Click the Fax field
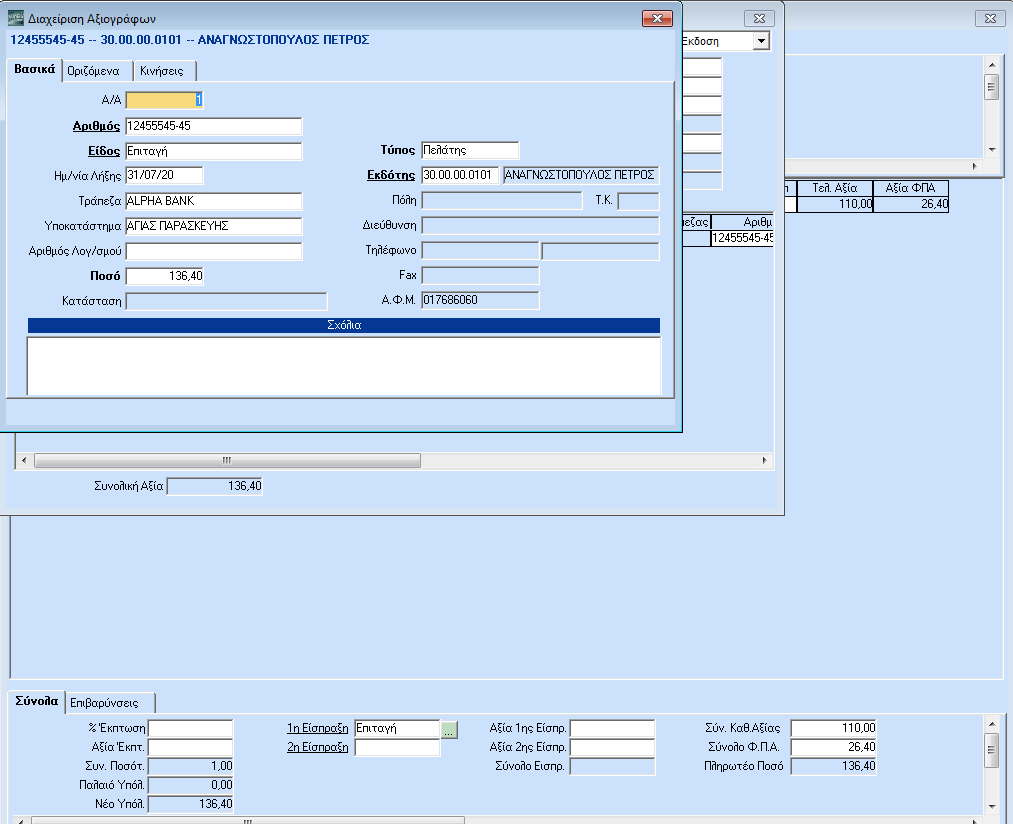 tap(480, 275)
